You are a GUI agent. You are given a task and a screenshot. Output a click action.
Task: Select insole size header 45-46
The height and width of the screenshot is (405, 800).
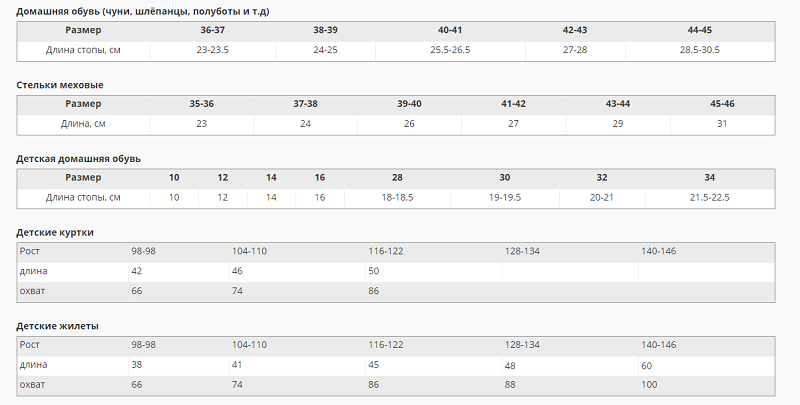(x=722, y=104)
